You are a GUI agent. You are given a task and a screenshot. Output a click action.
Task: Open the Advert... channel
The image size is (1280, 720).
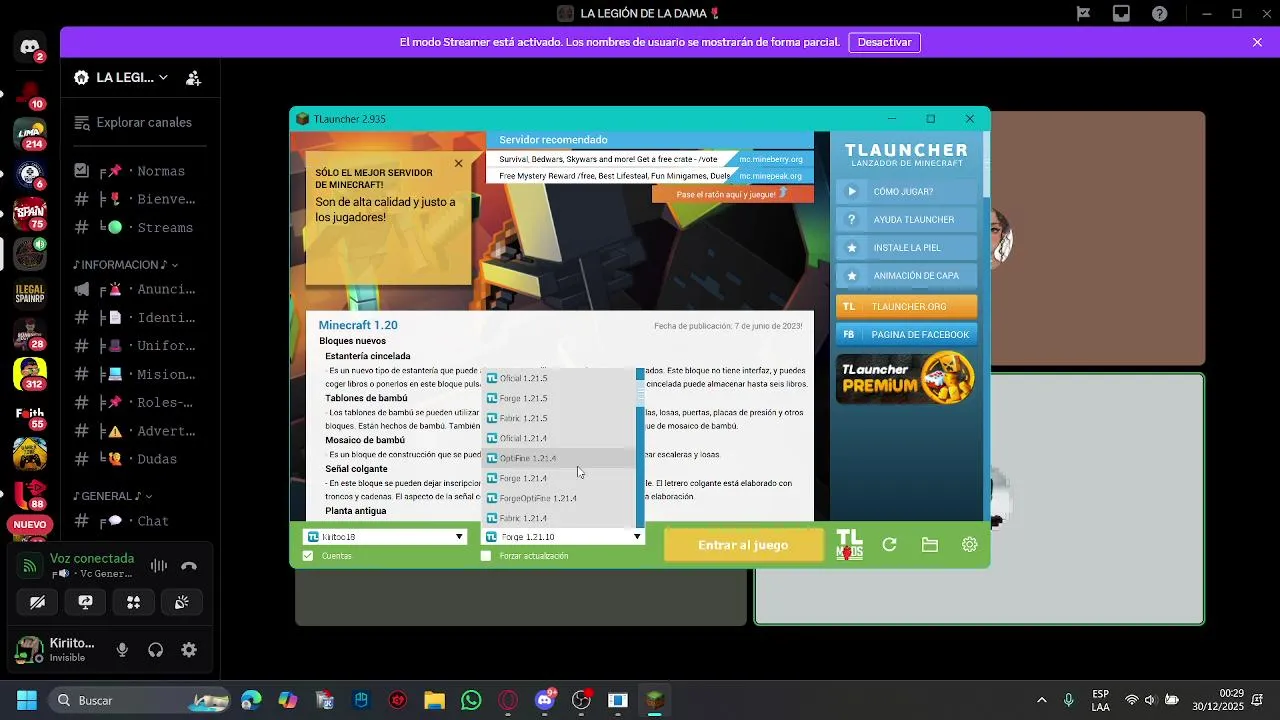(140, 431)
